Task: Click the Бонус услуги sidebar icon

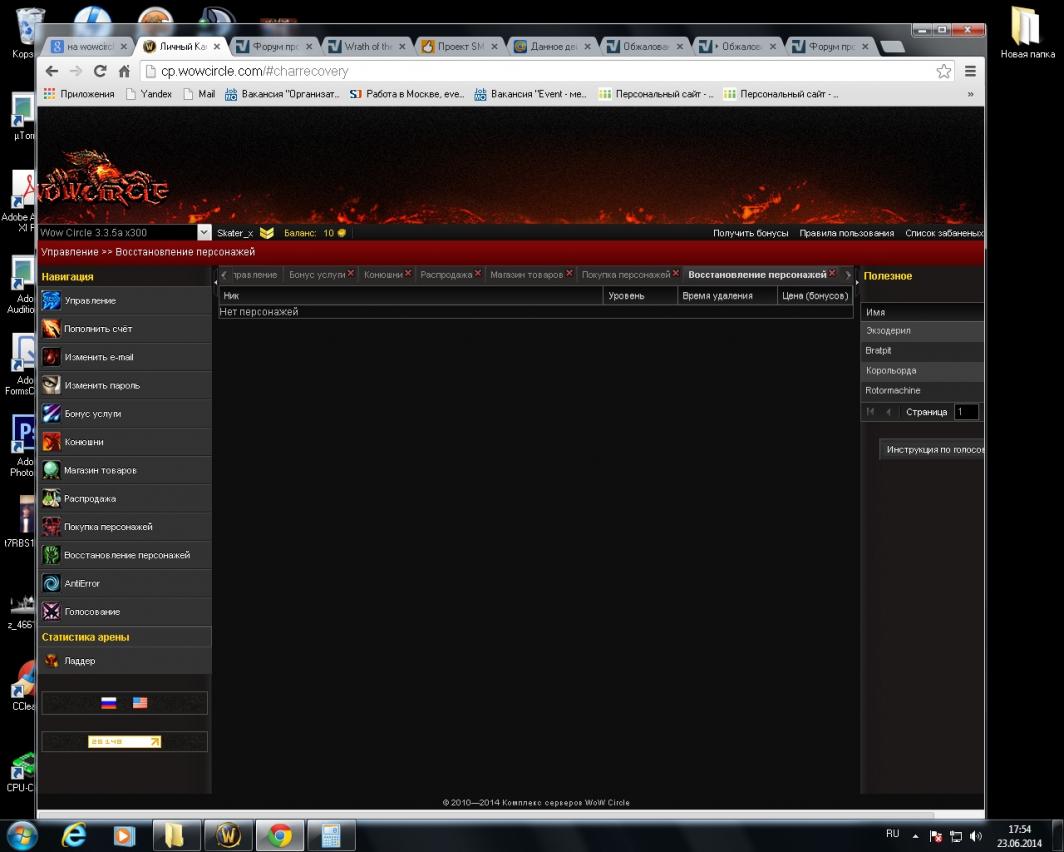Action: (51, 413)
